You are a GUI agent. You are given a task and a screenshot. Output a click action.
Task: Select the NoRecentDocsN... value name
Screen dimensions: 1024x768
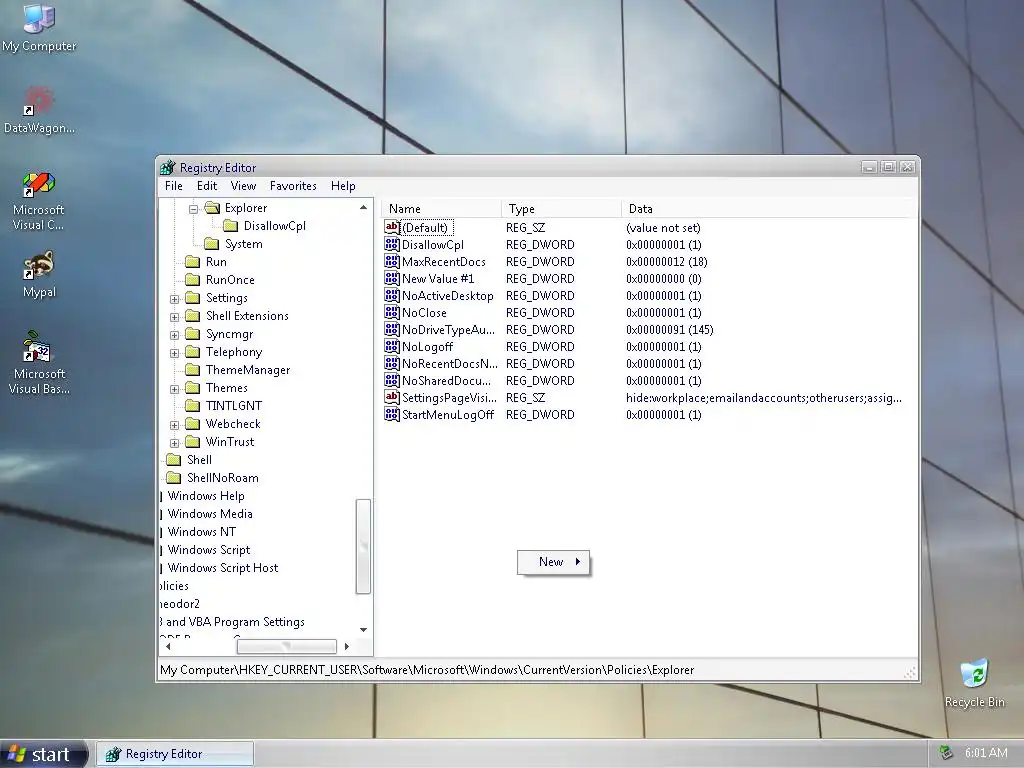tap(449, 364)
